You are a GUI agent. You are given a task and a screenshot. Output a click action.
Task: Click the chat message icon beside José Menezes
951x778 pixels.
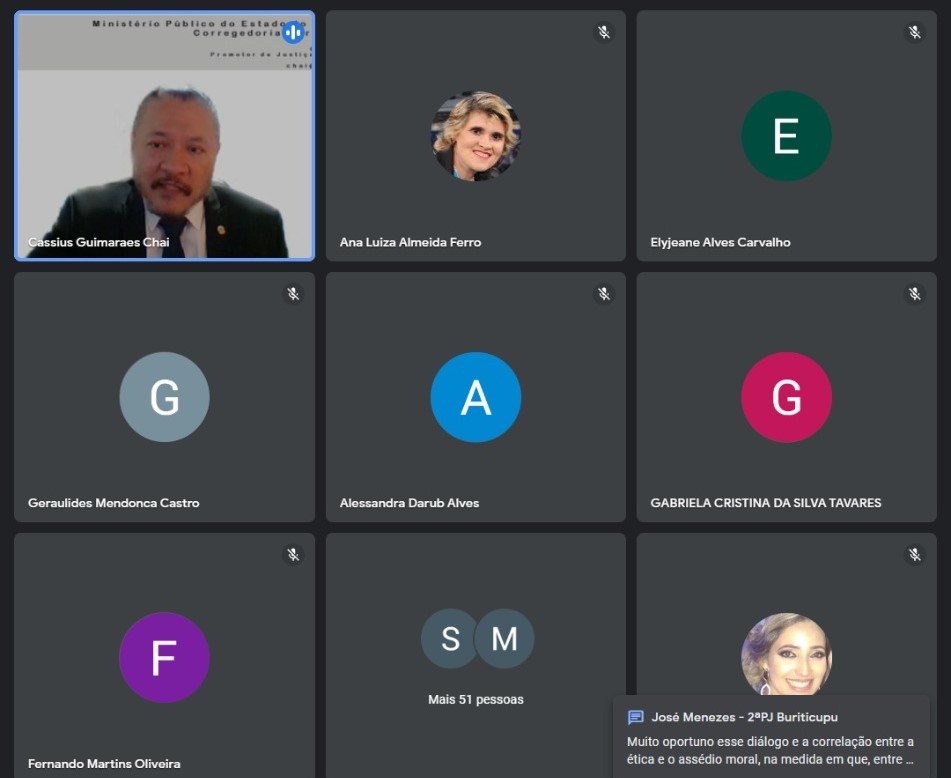point(635,717)
